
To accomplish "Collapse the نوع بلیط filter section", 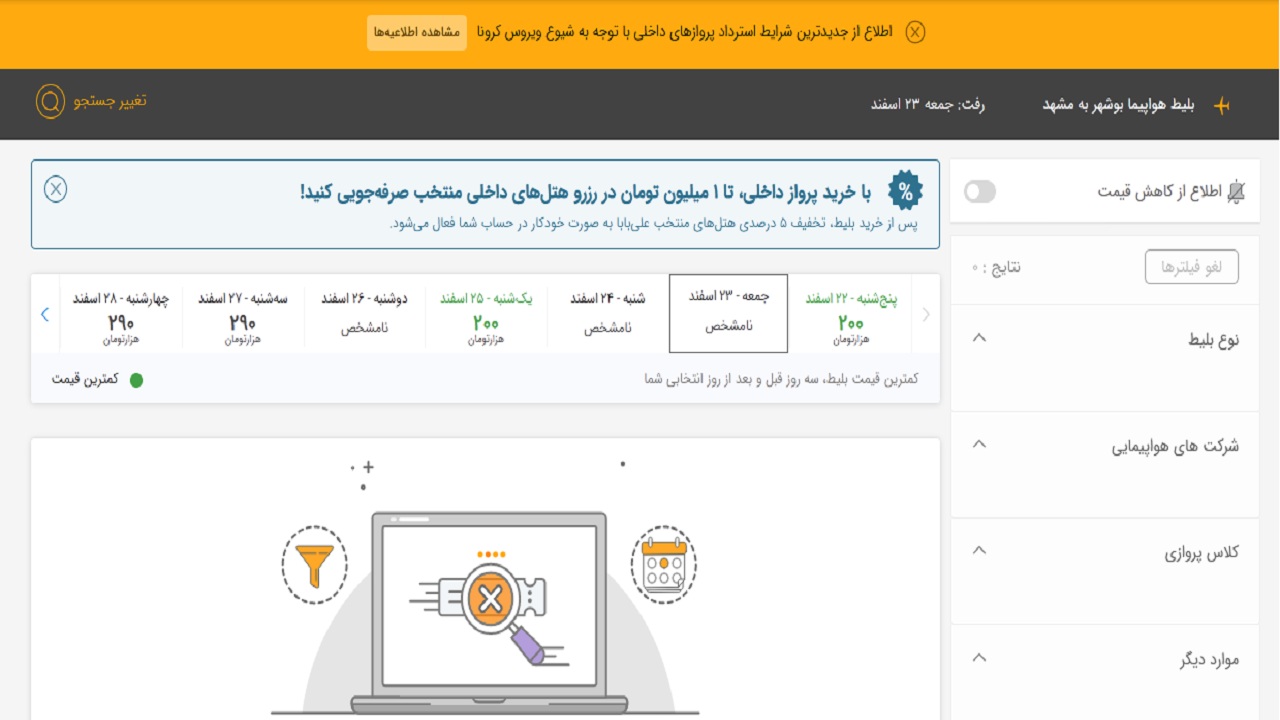I will click(x=980, y=338).
